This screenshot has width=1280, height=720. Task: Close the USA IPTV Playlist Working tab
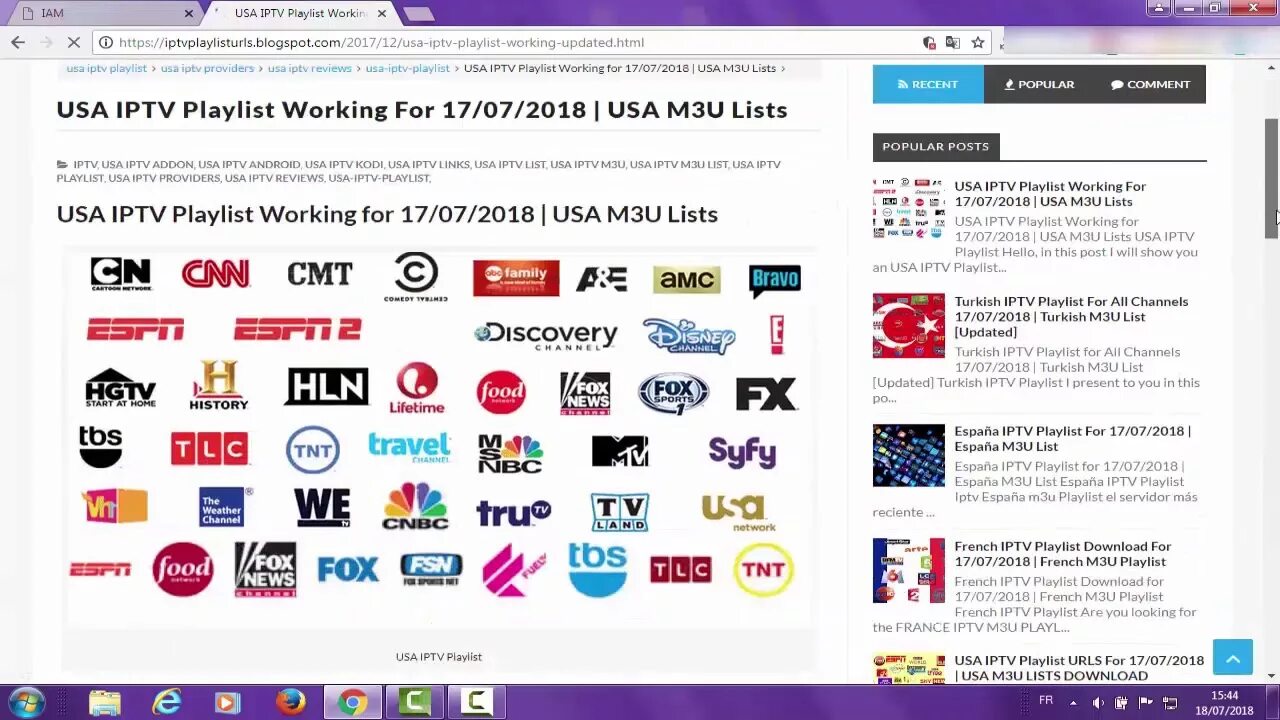pyautogui.click(x=382, y=14)
